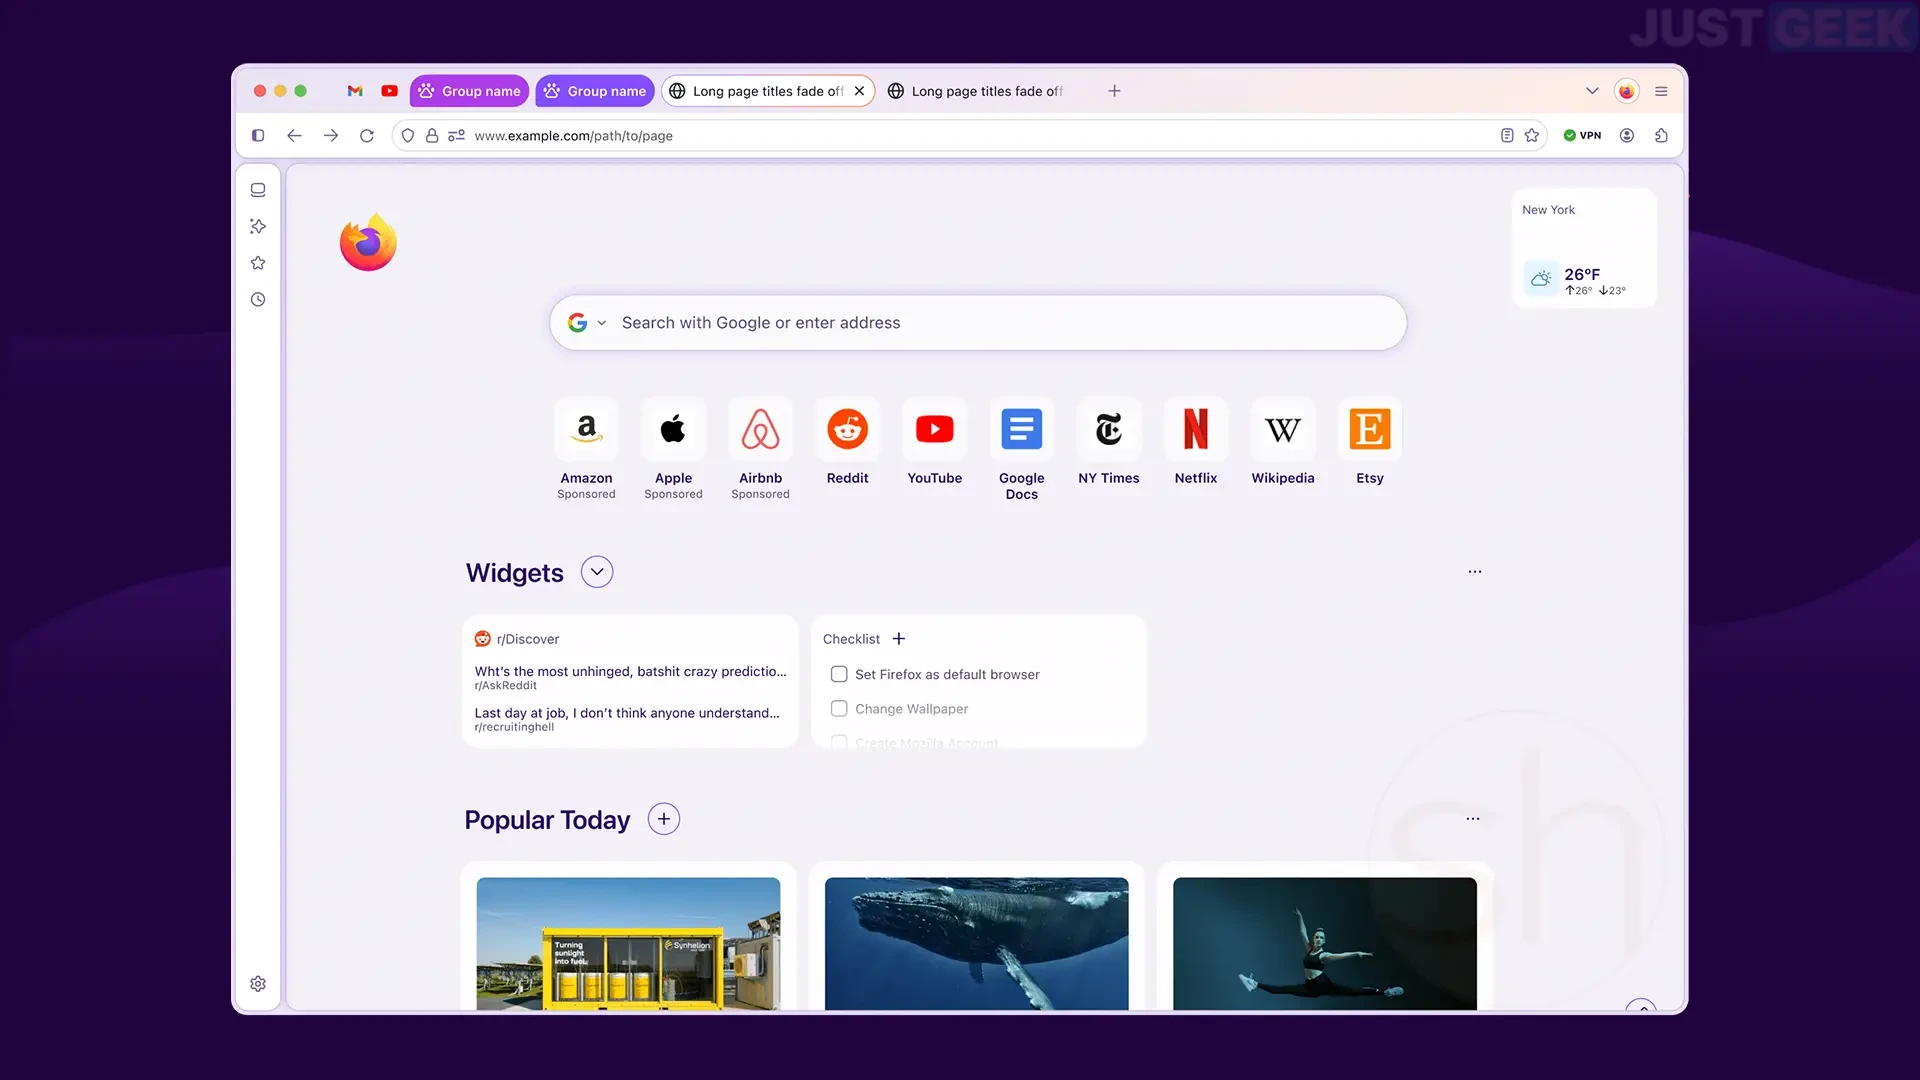Collapse the Widgets section chevron
The width and height of the screenshot is (1920, 1080).
click(597, 572)
